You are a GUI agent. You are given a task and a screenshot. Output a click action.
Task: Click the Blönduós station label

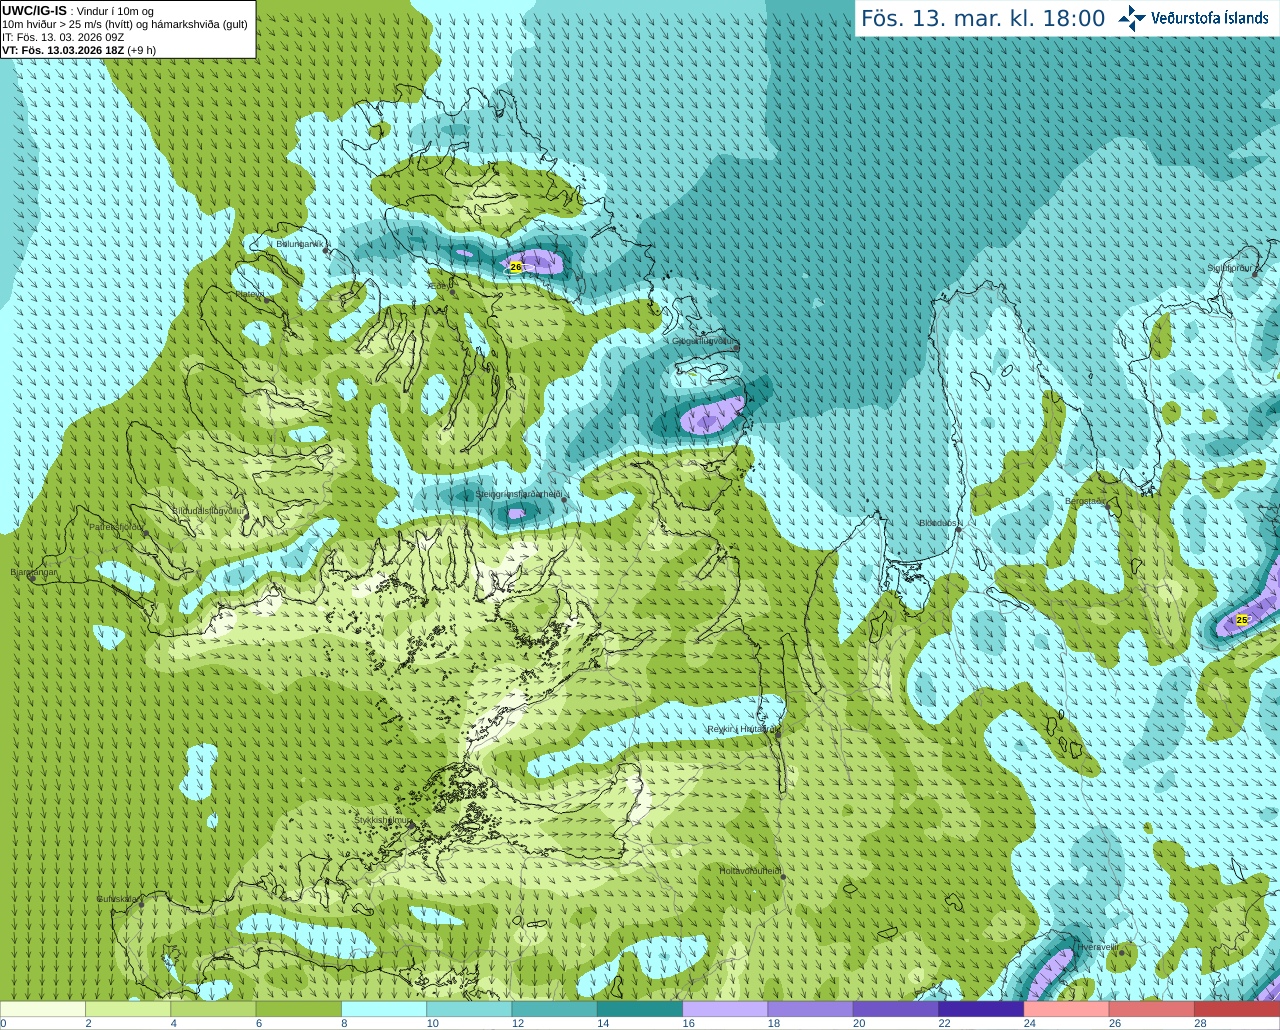click(x=939, y=523)
